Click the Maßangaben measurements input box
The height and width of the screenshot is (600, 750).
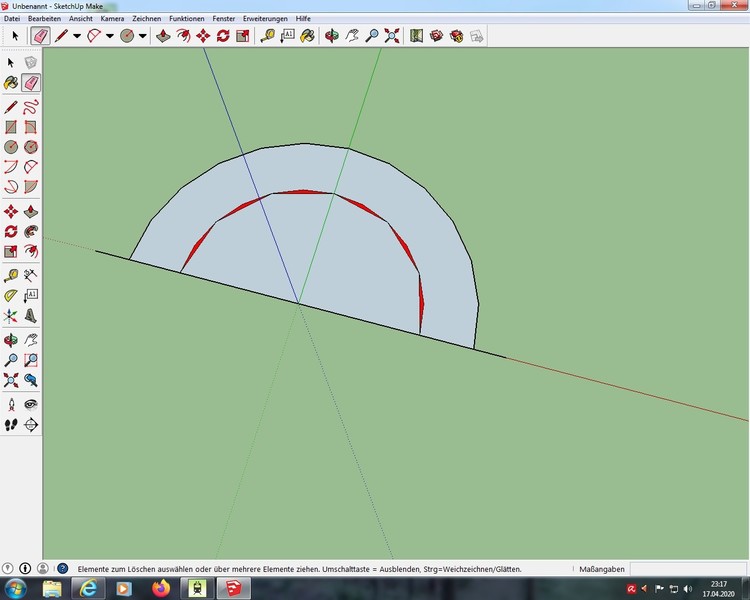tap(690, 569)
